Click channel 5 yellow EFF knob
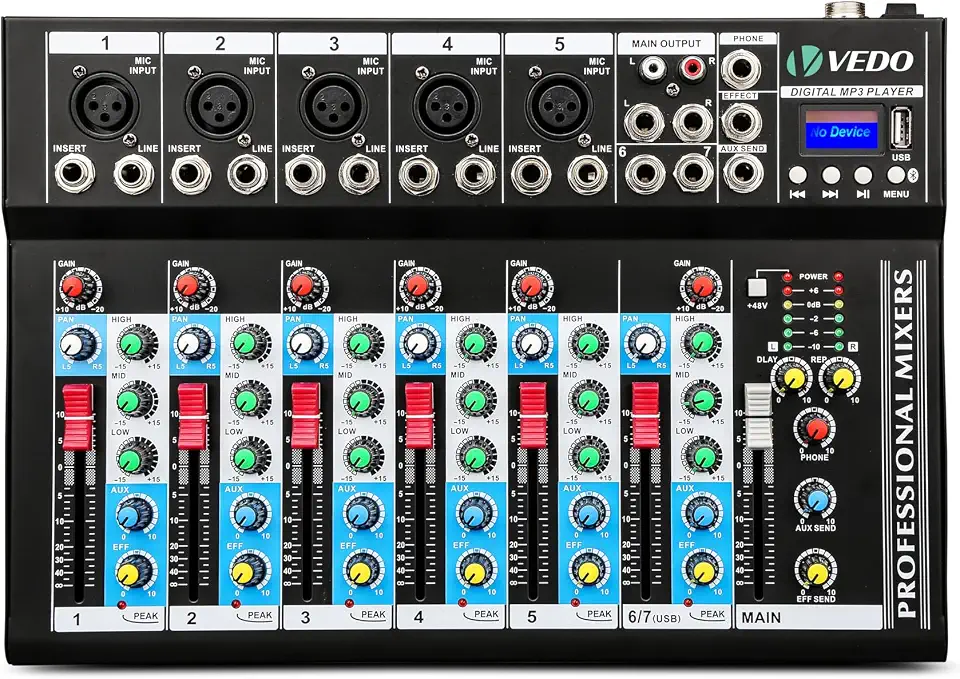Viewport: 960px width, 679px height. click(x=588, y=573)
